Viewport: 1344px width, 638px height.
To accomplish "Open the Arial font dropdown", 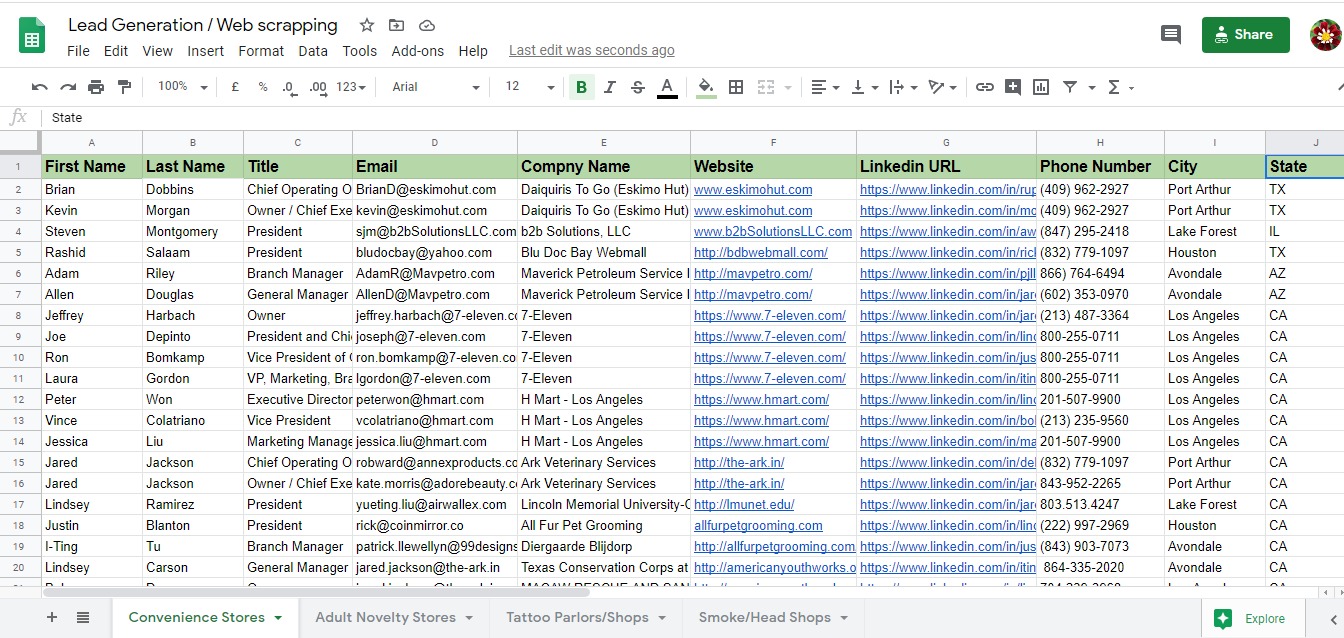I will [x=435, y=87].
